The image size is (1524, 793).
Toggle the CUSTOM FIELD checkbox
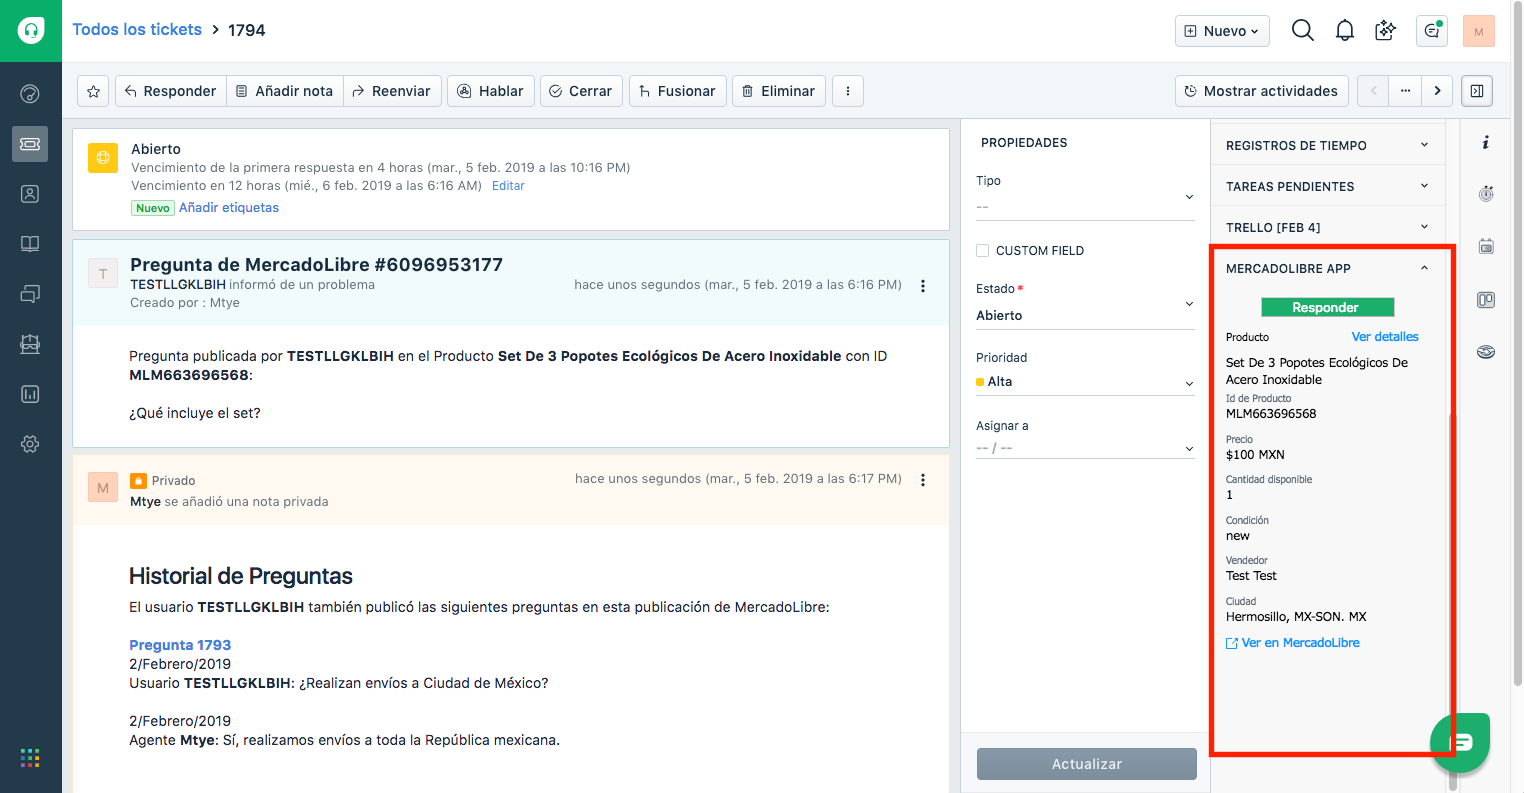pos(983,251)
